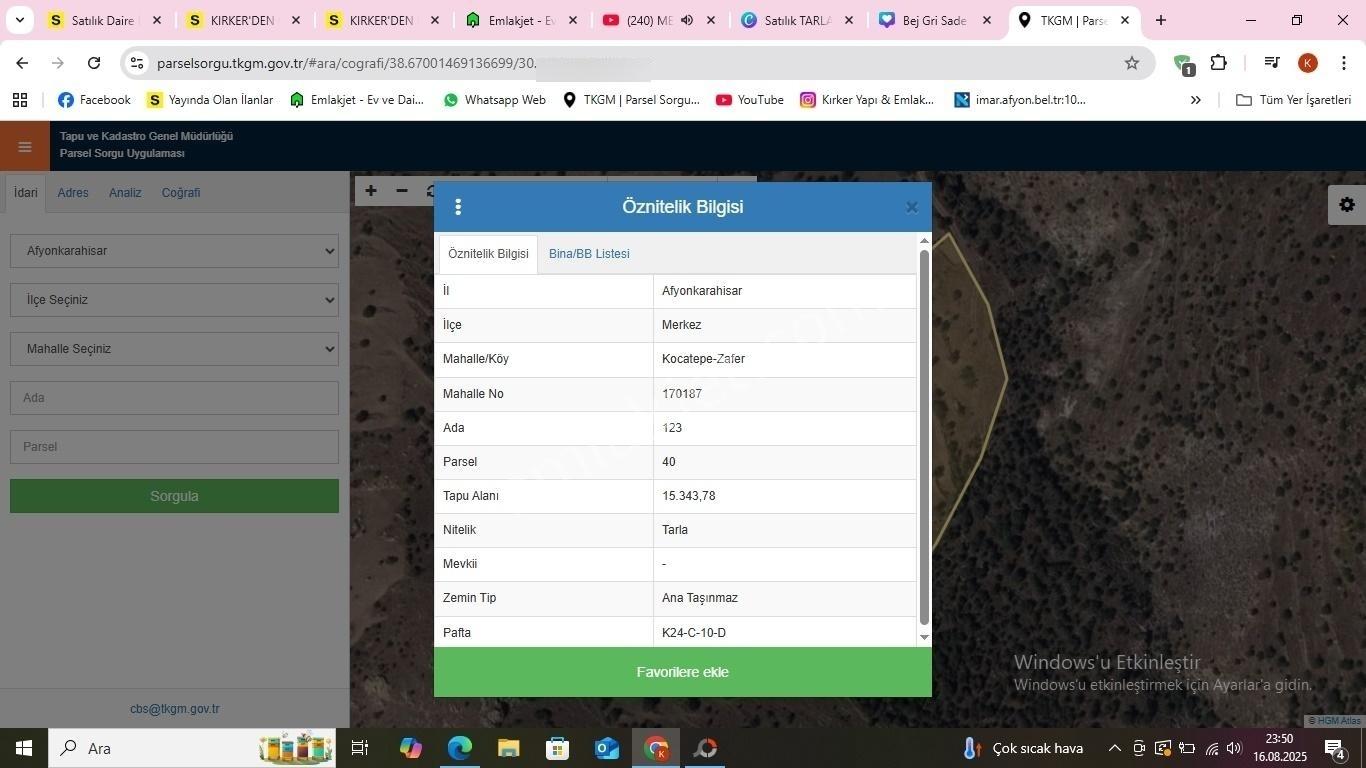This screenshot has height=768, width=1366.
Task: Open the cbs@tkgm.gov.tr email link
Action: 175,709
